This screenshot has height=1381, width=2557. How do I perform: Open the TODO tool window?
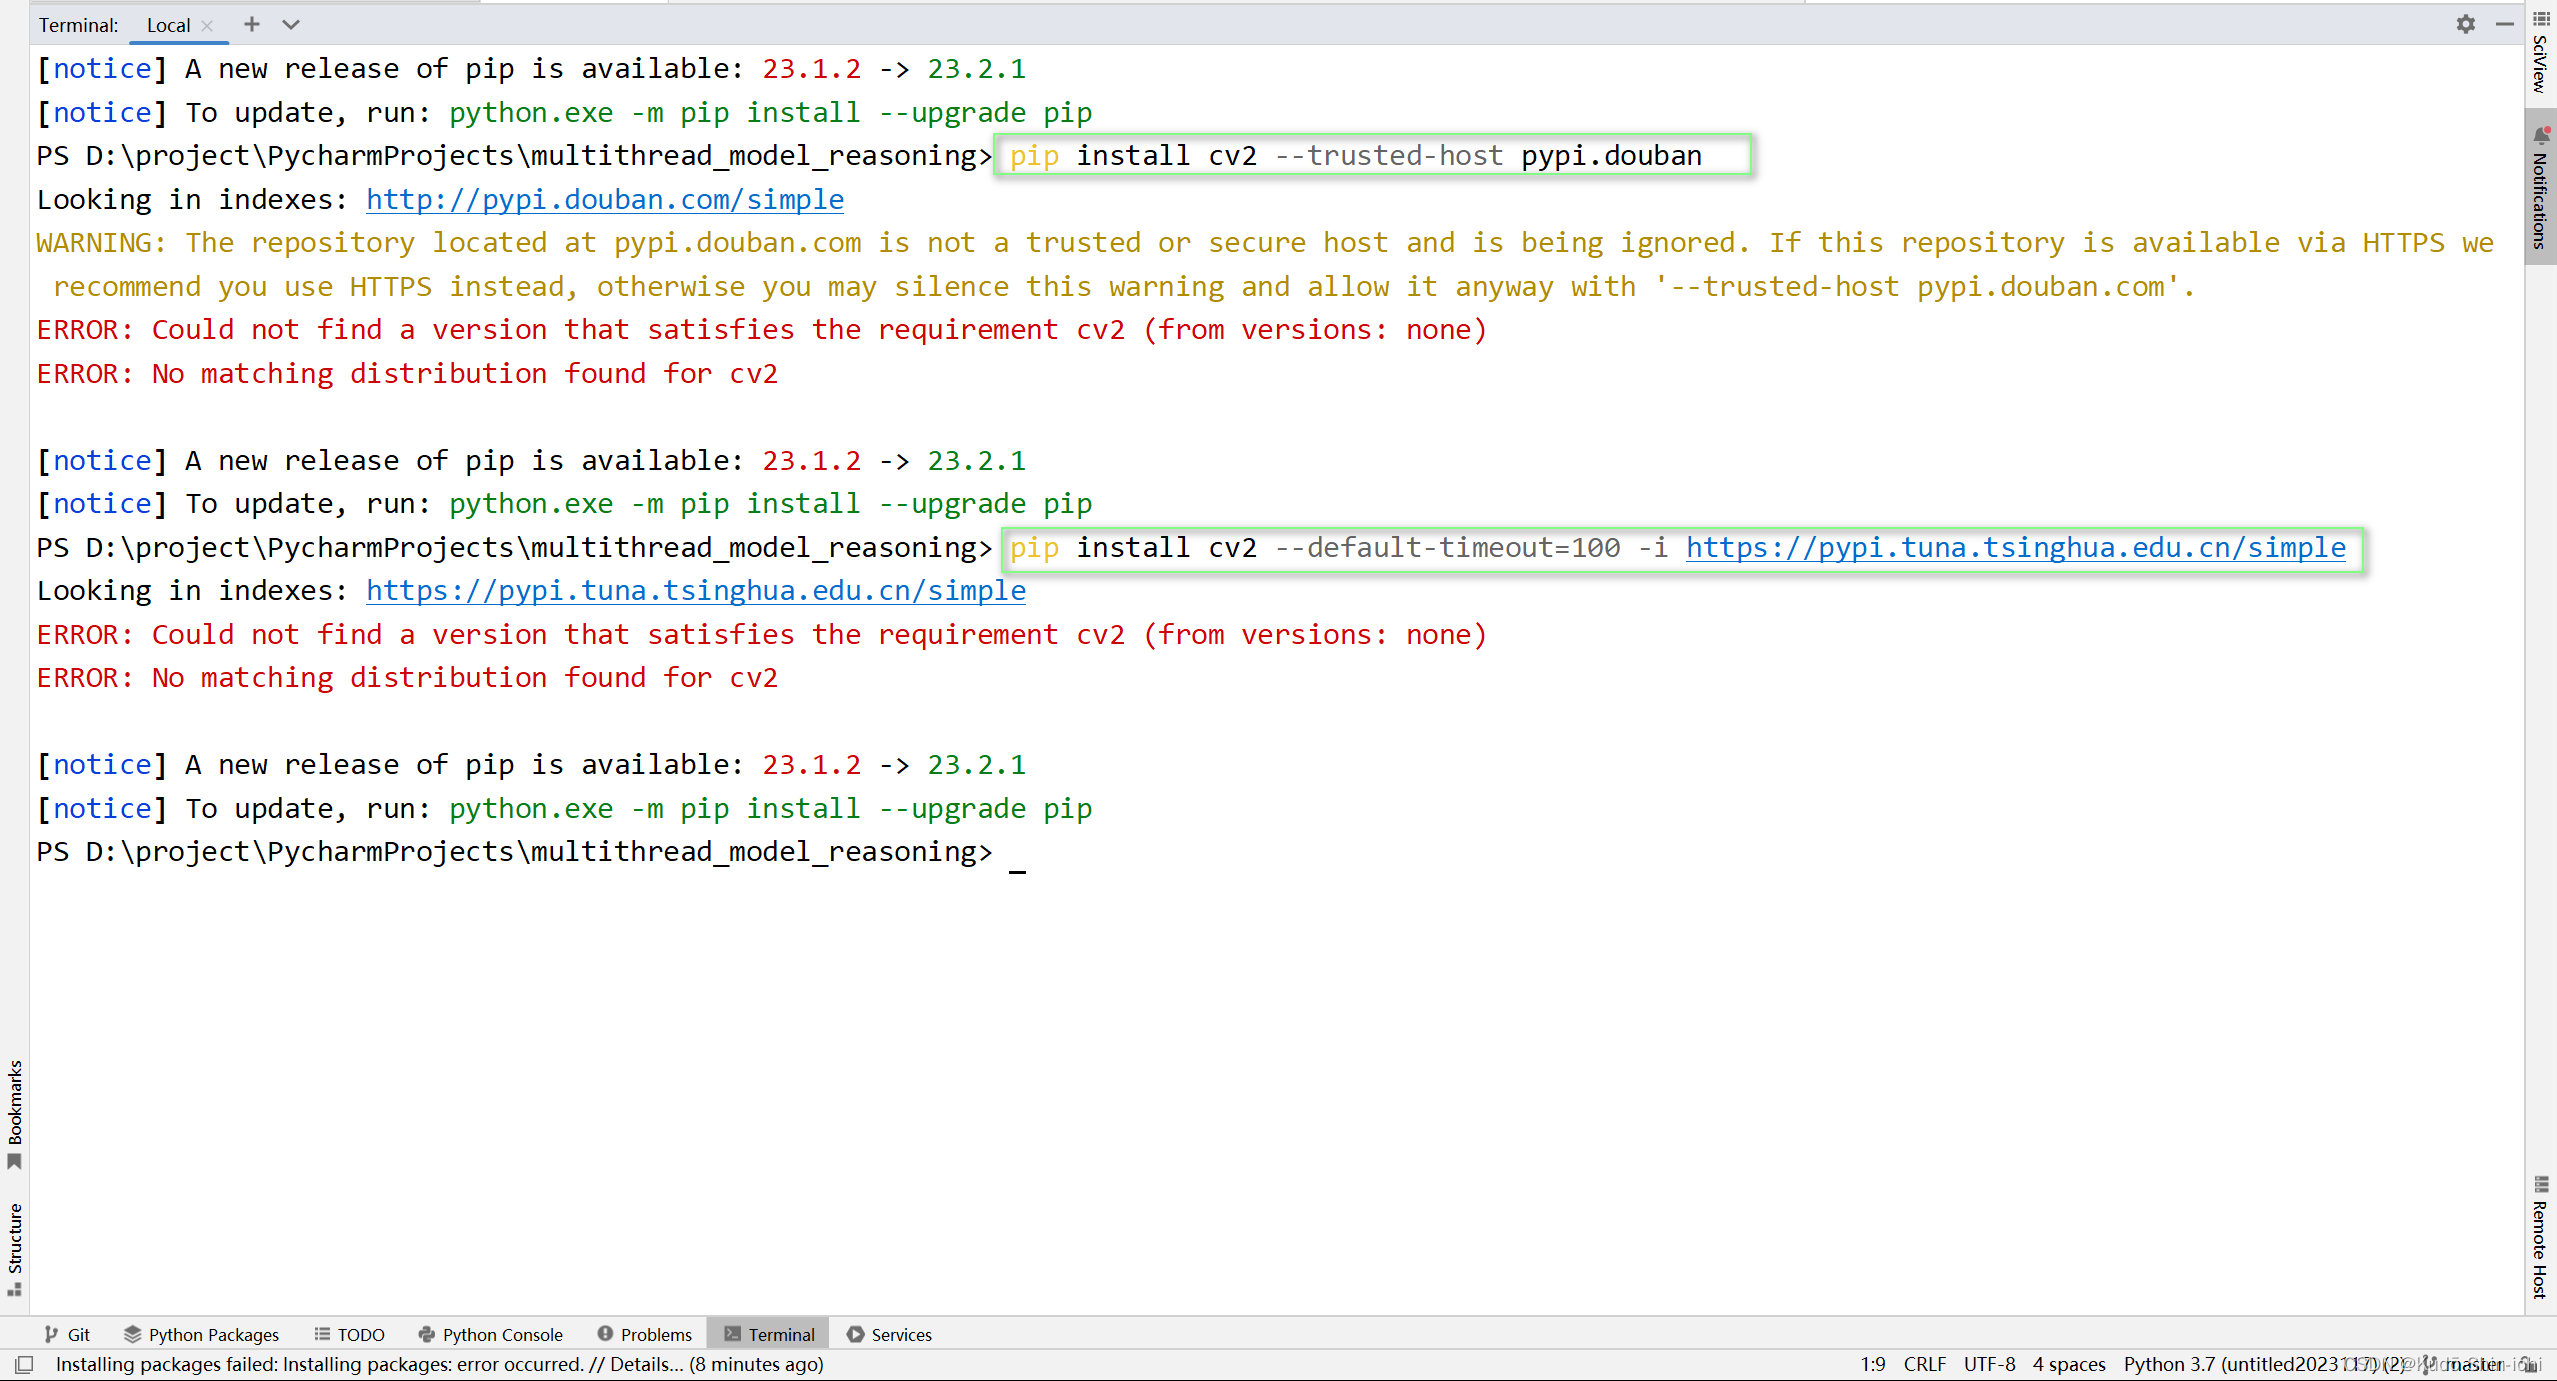(x=349, y=1334)
